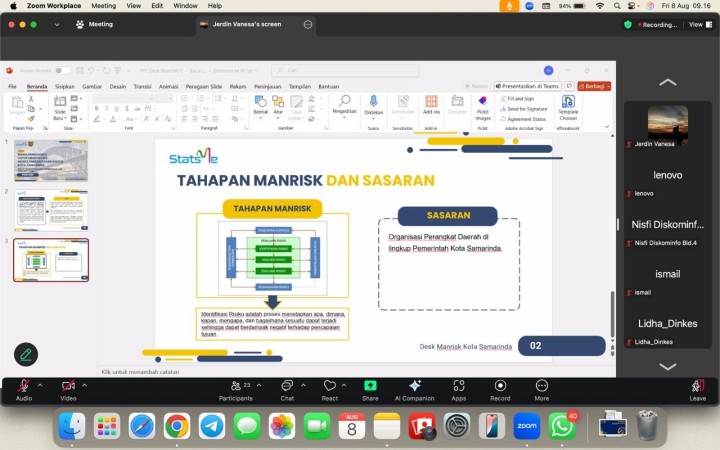The height and width of the screenshot is (450, 720).
Task: Click the Record icon
Action: click(x=500, y=386)
